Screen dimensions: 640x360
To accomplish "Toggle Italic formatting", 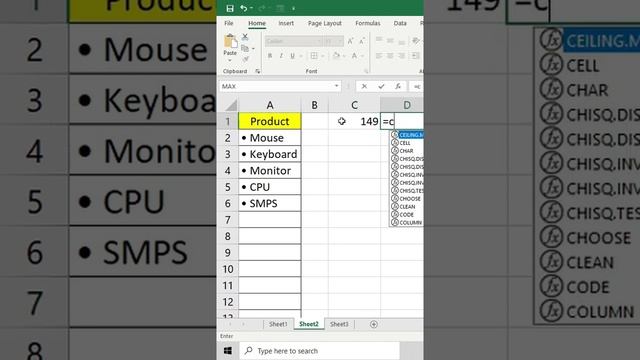I will click(x=281, y=56).
